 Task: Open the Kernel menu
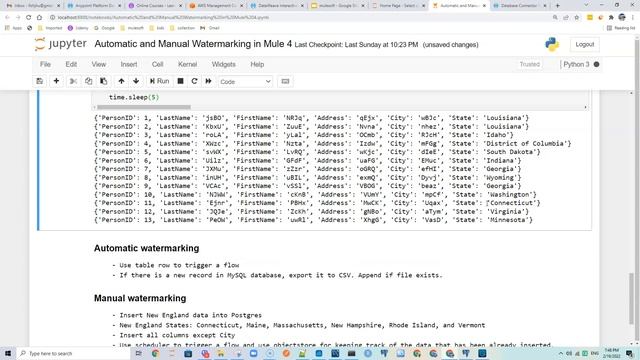(187, 64)
